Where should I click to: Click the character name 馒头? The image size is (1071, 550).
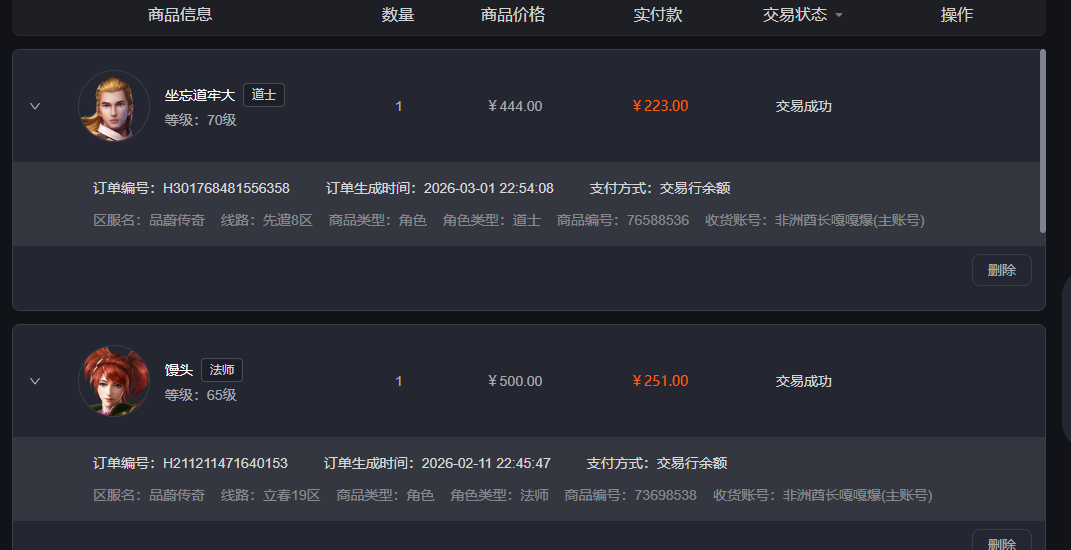coord(179,370)
